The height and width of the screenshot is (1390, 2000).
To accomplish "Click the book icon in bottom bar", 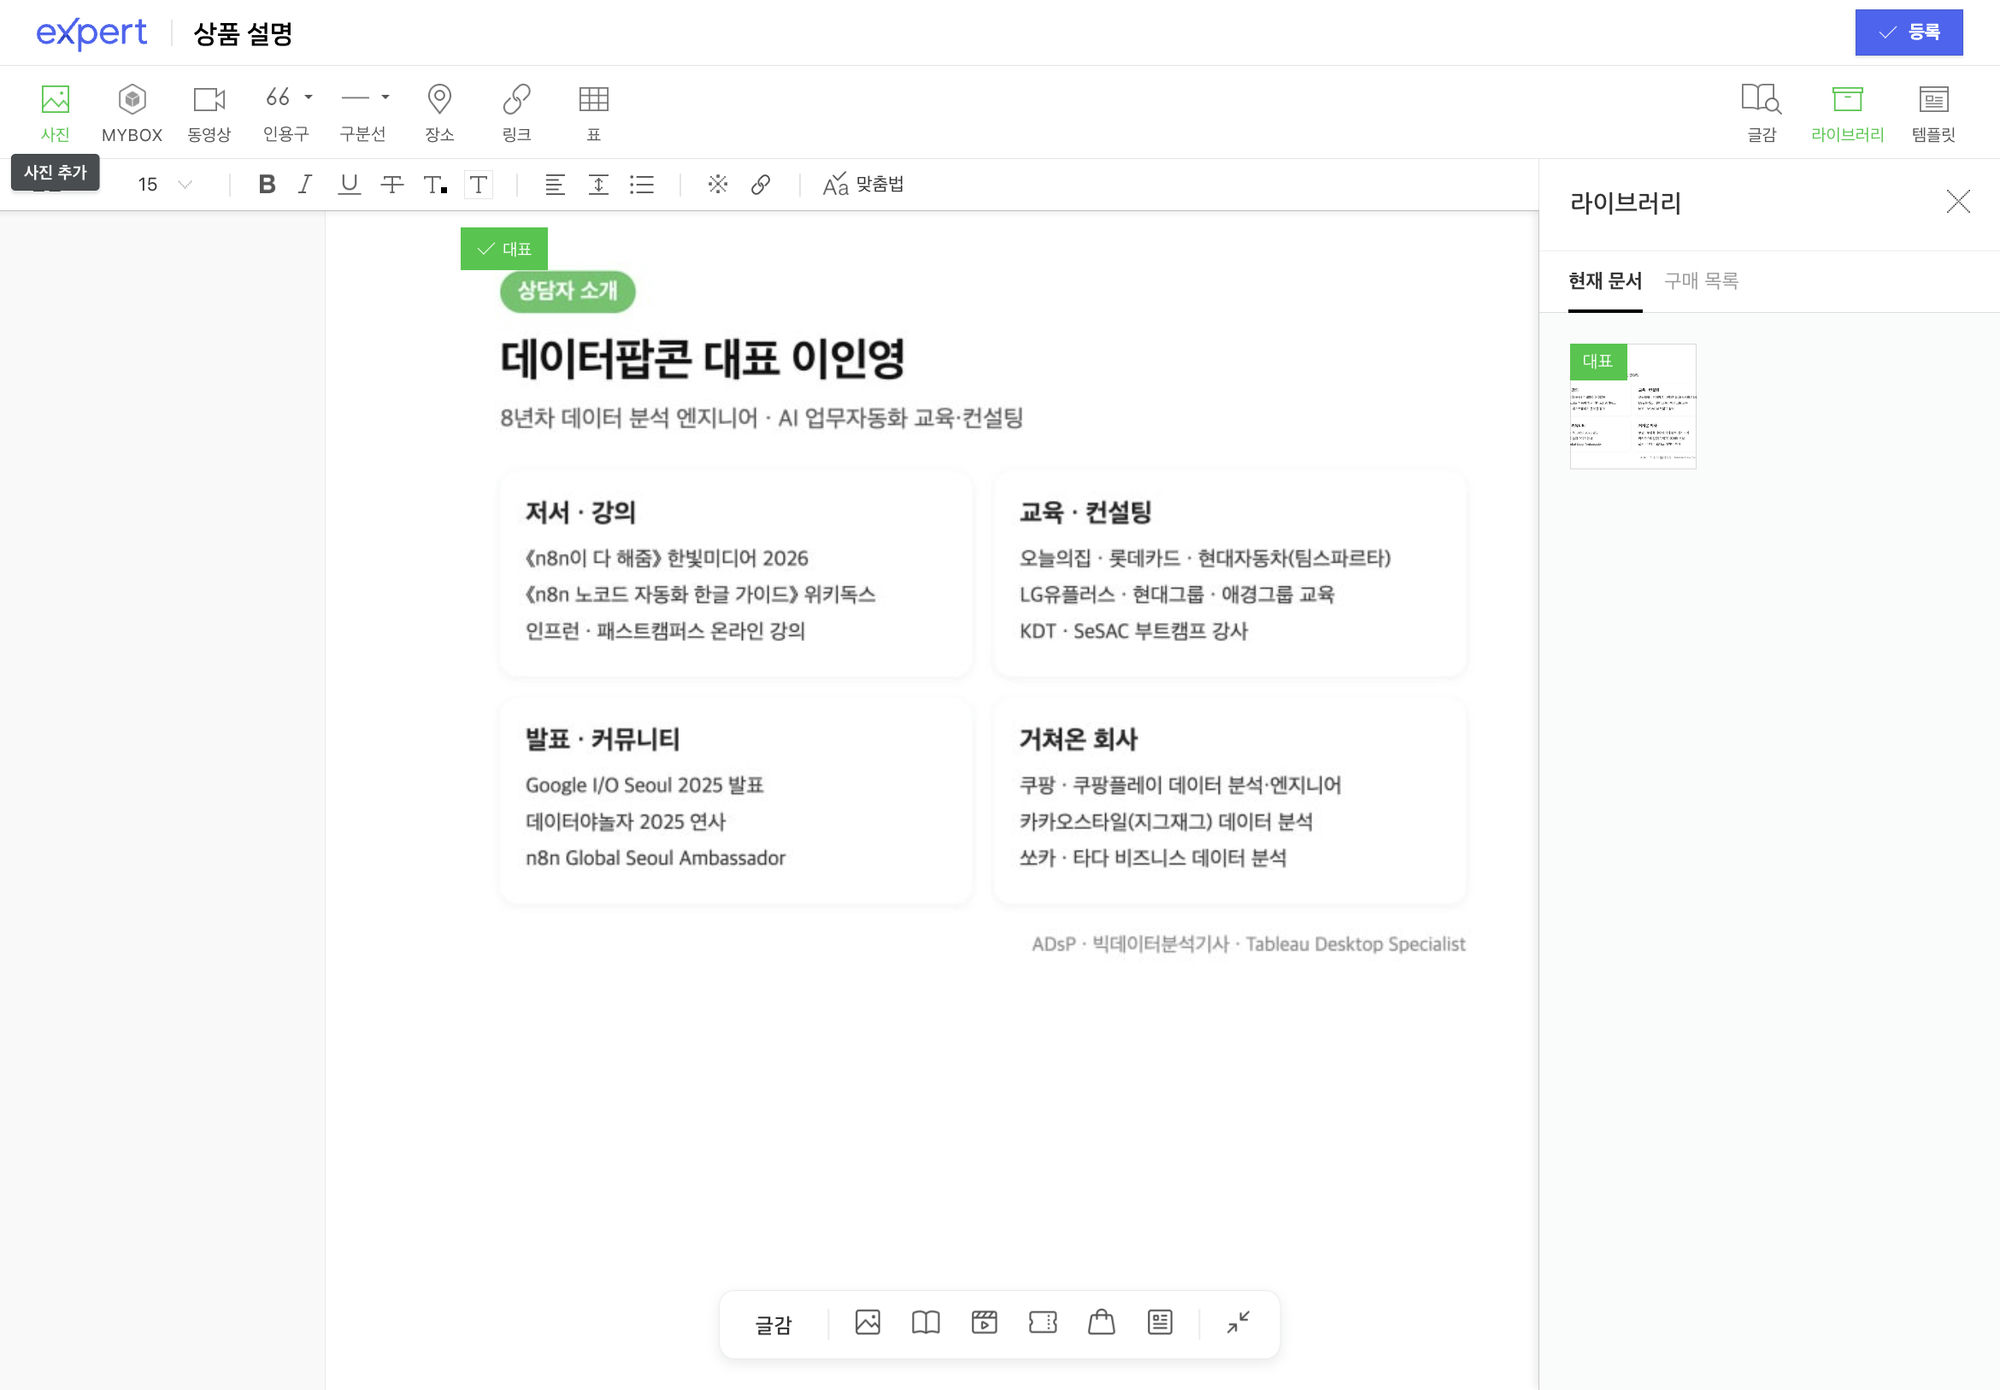I will pyautogui.click(x=926, y=1322).
